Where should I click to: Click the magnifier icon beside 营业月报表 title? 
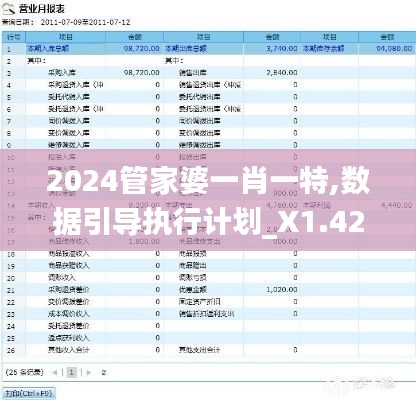pyautogui.click(x=9, y=8)
